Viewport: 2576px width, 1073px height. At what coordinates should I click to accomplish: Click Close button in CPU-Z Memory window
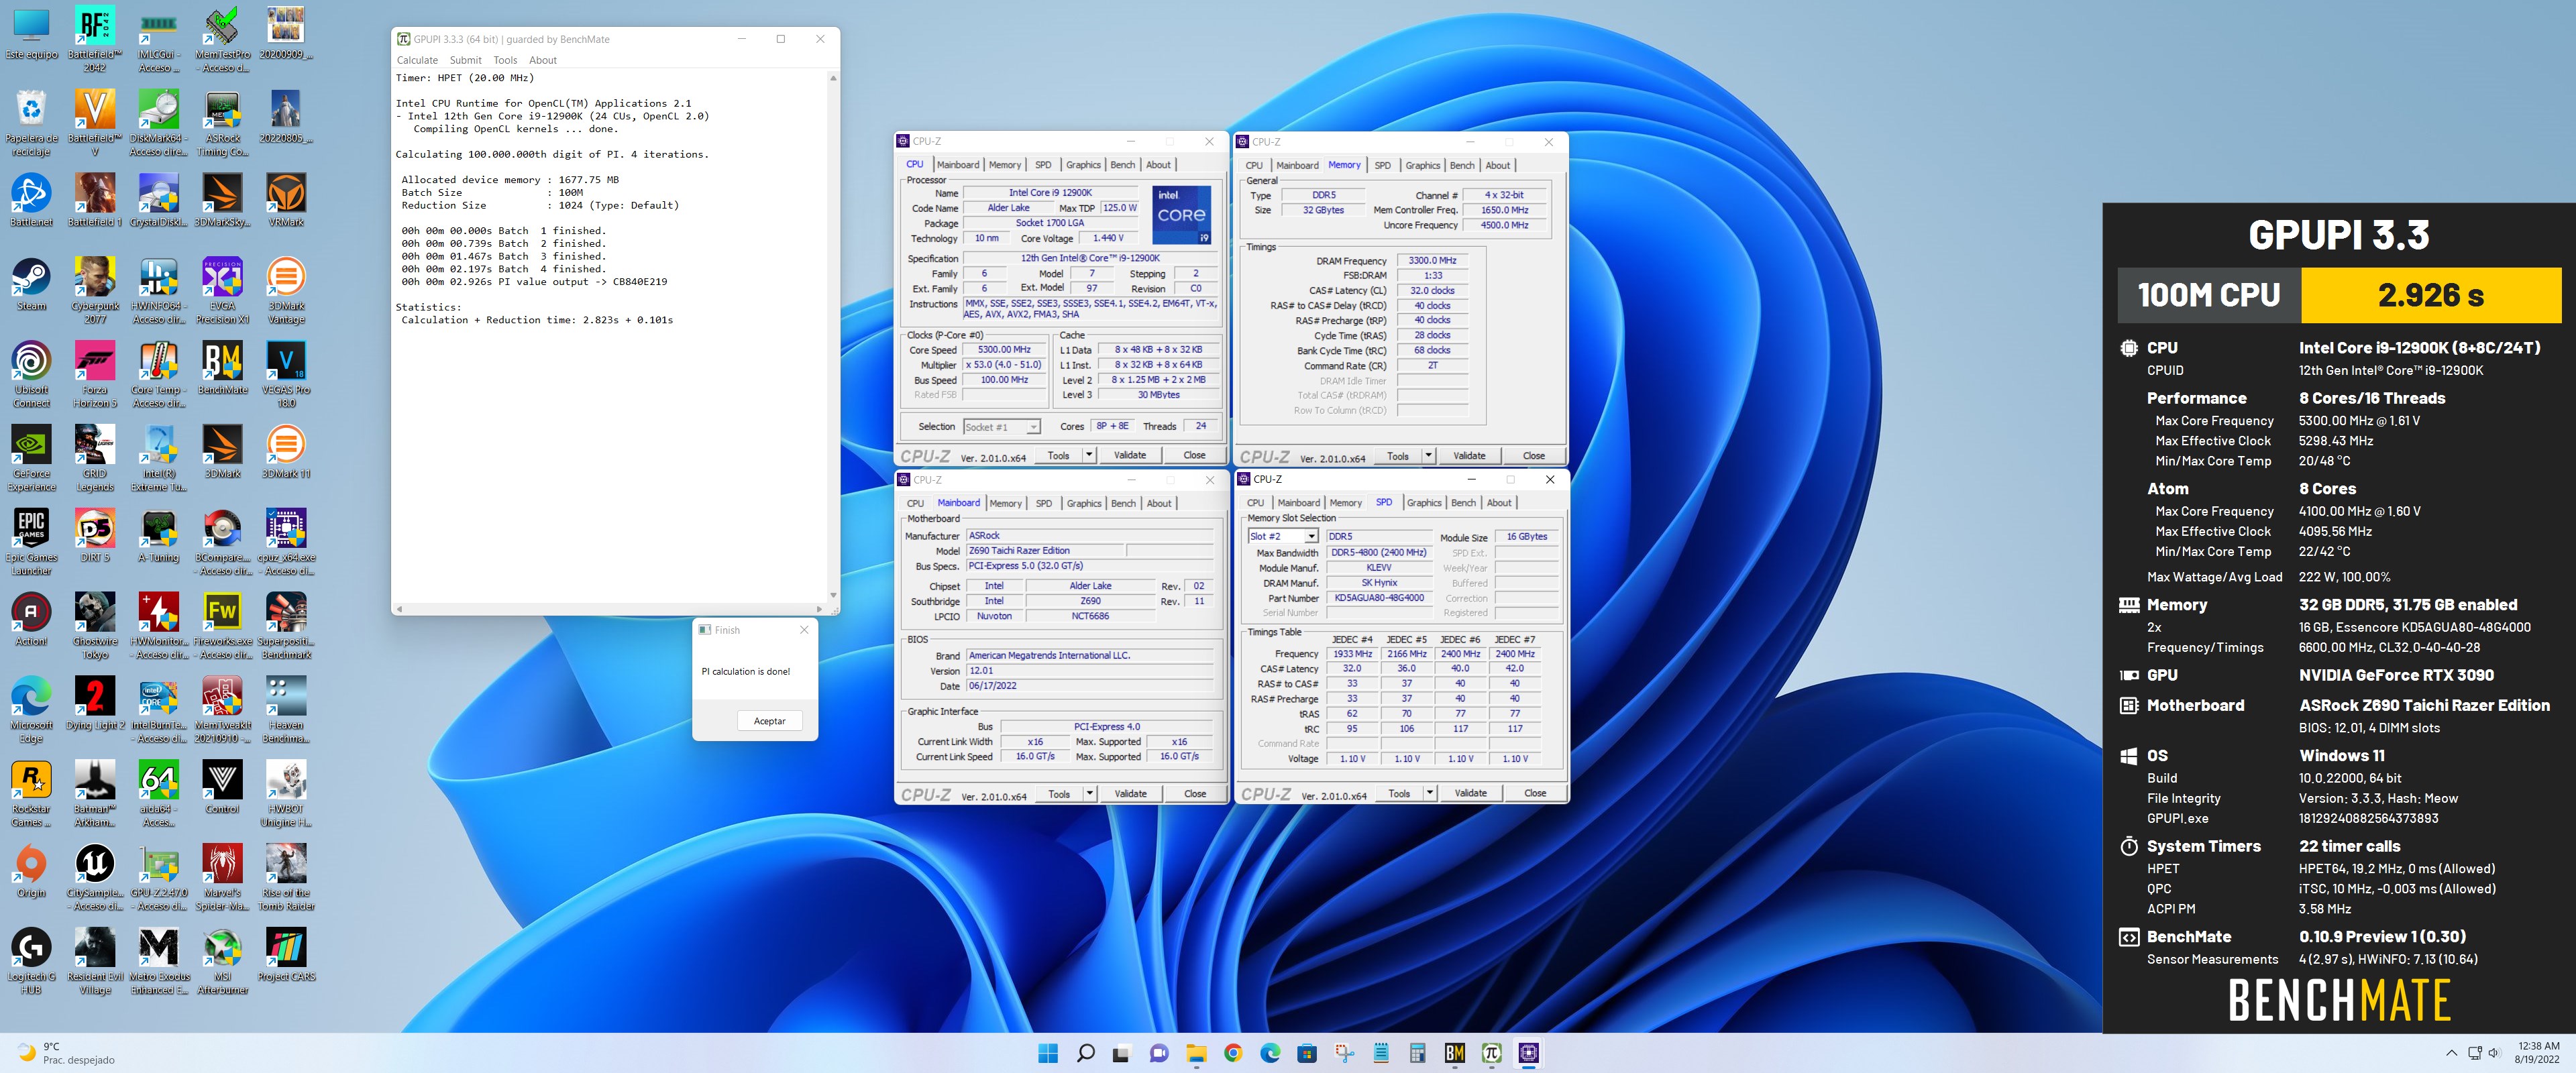tap(1533, 456)
